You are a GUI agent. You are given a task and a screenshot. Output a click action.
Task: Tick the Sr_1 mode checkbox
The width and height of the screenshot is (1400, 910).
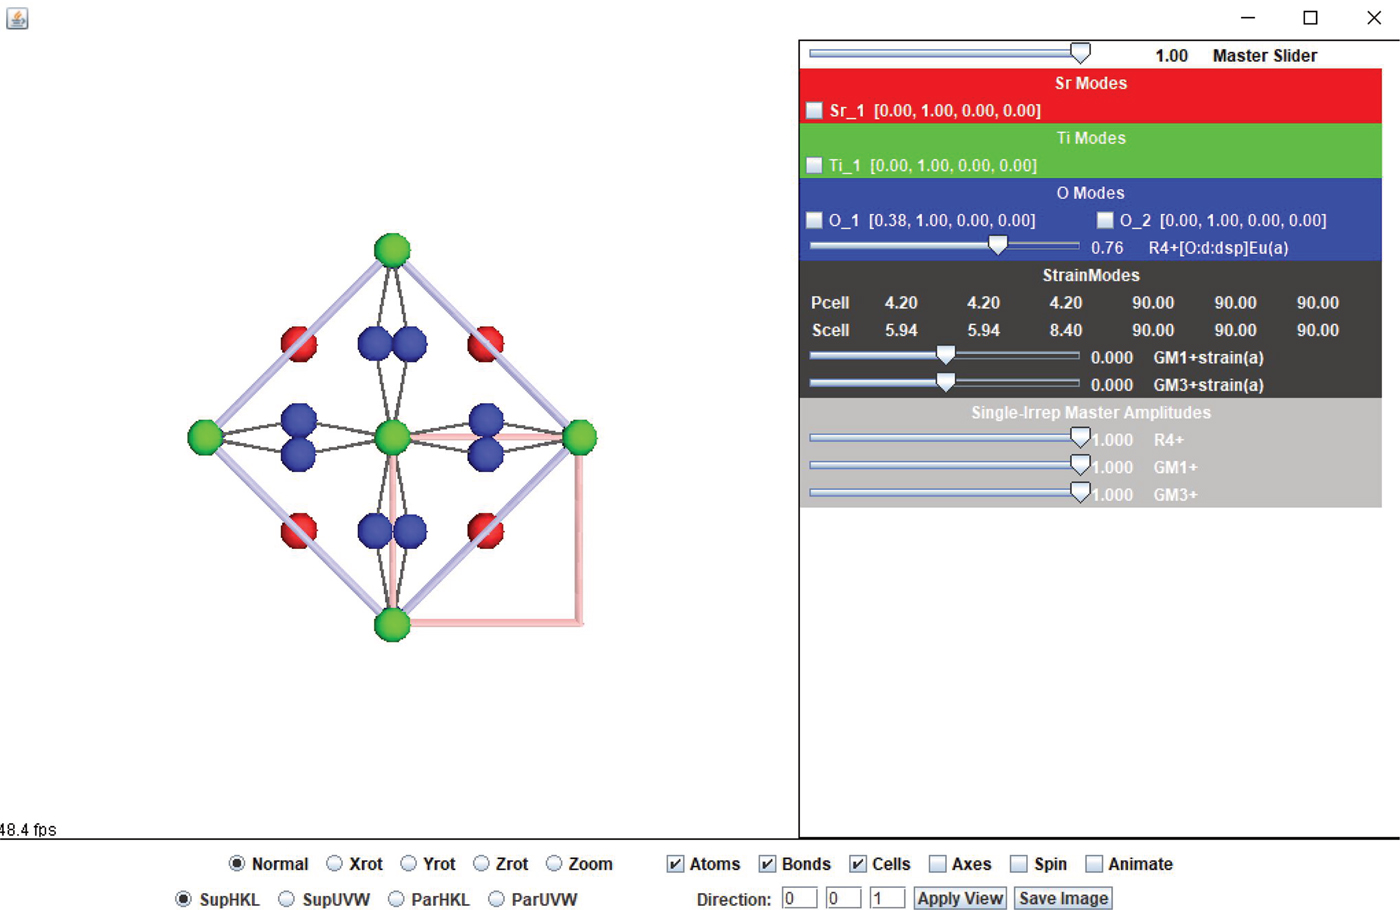point(814,110)
